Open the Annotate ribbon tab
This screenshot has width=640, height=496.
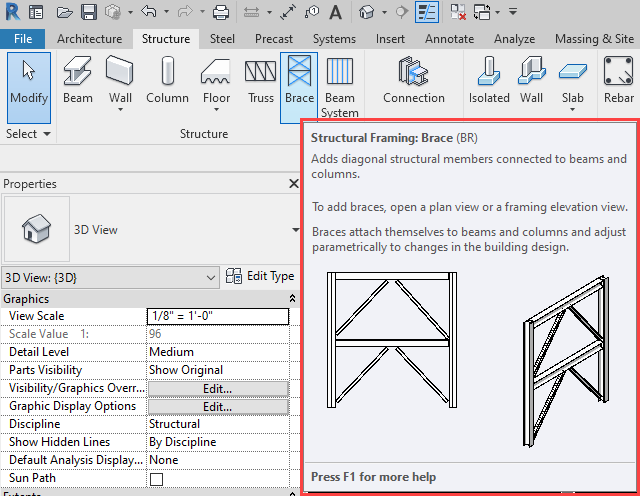[x=450, y=39]
